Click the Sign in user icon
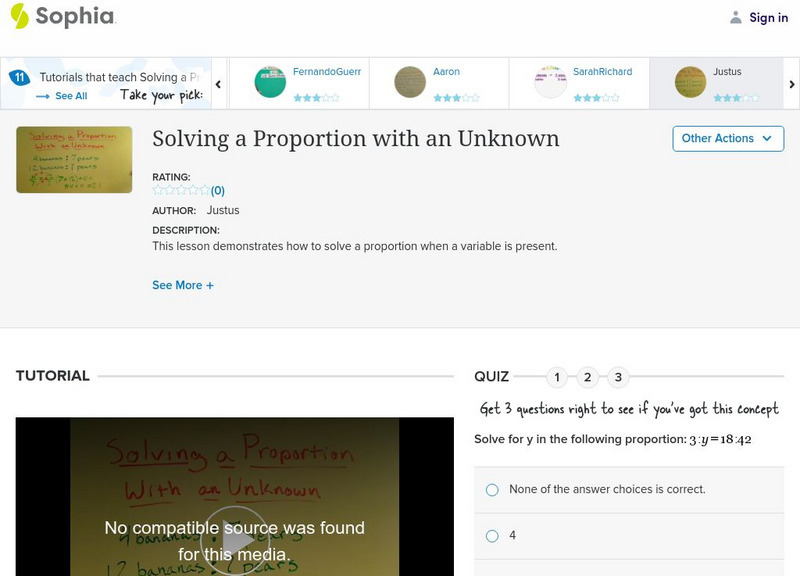 735,18
